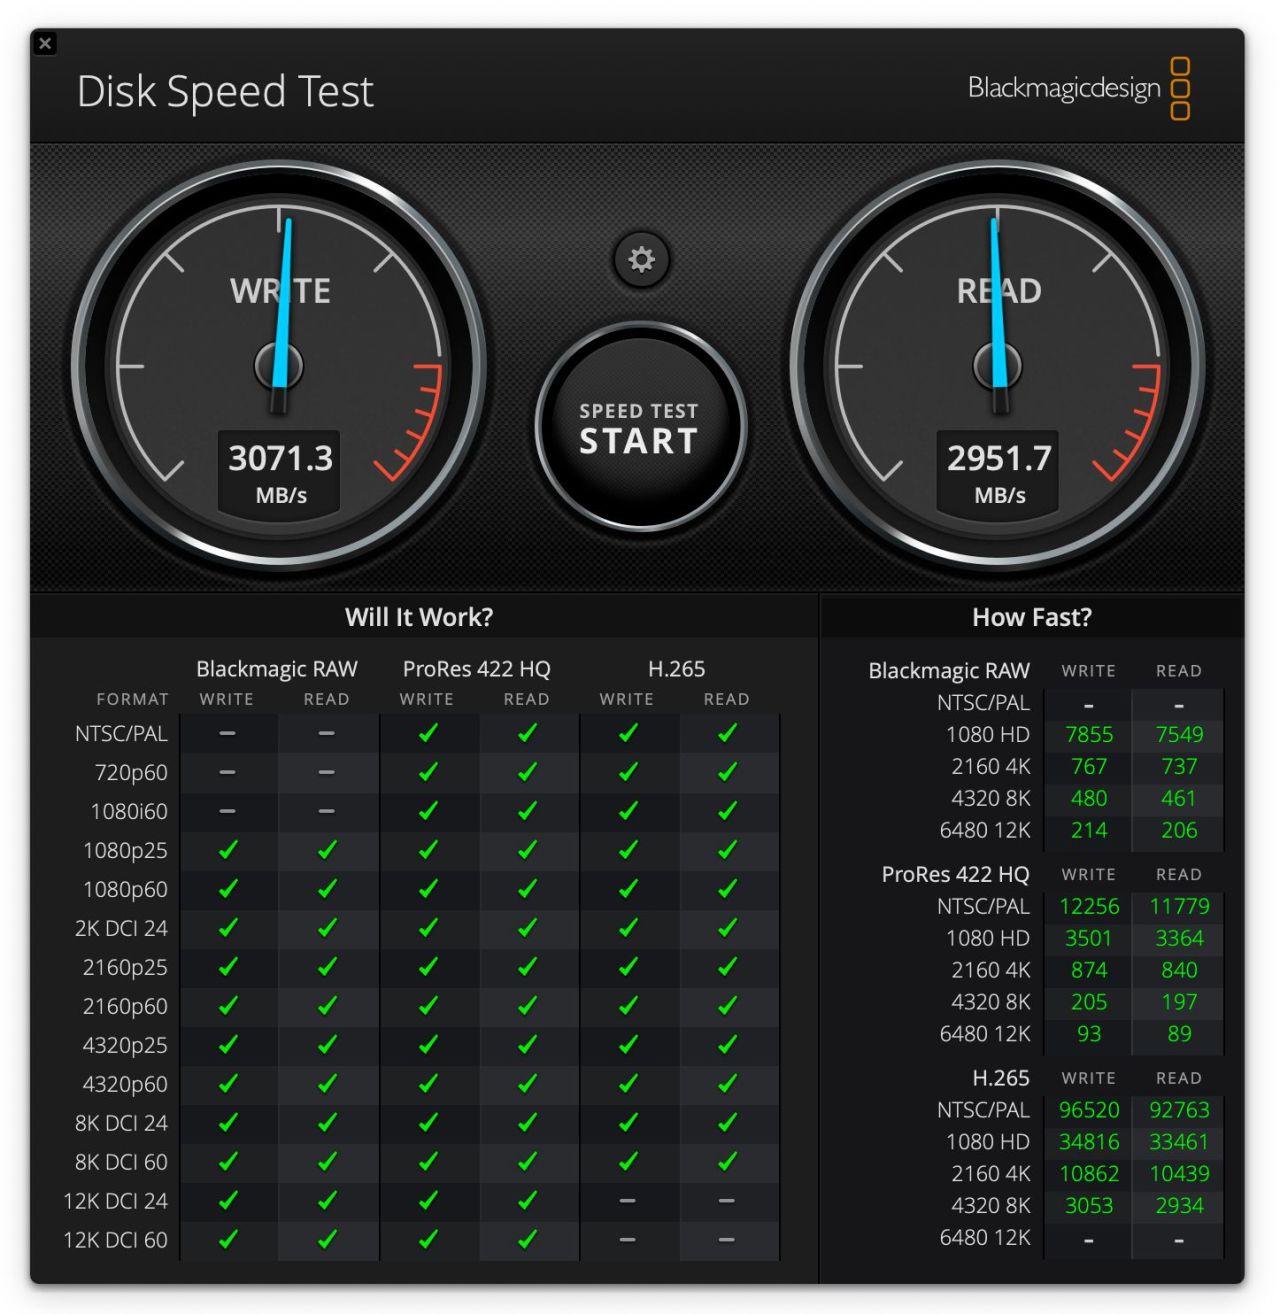
Task: Click the ProRes 422 HQ 1080 HD write value 3501
Action: (x=1089, y=939)
